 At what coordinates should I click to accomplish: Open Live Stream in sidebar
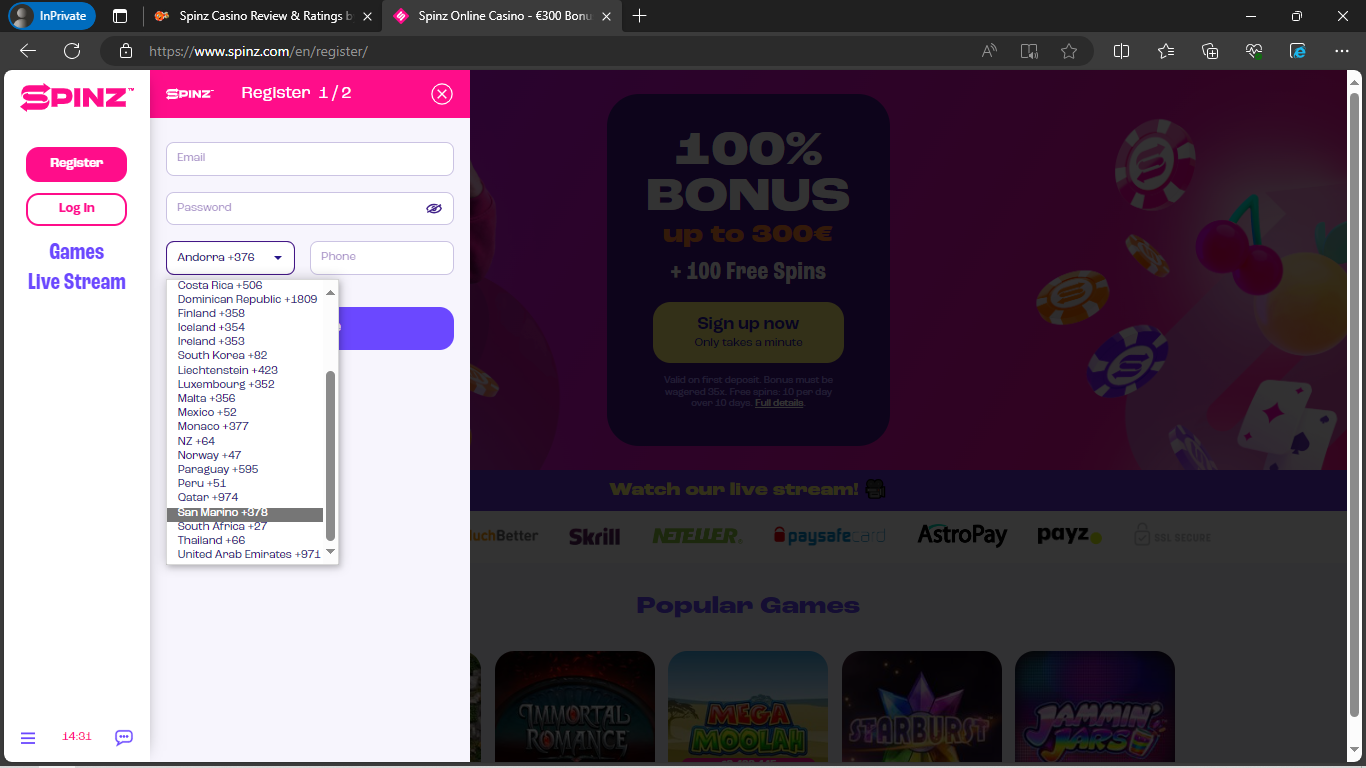[77, 282]
